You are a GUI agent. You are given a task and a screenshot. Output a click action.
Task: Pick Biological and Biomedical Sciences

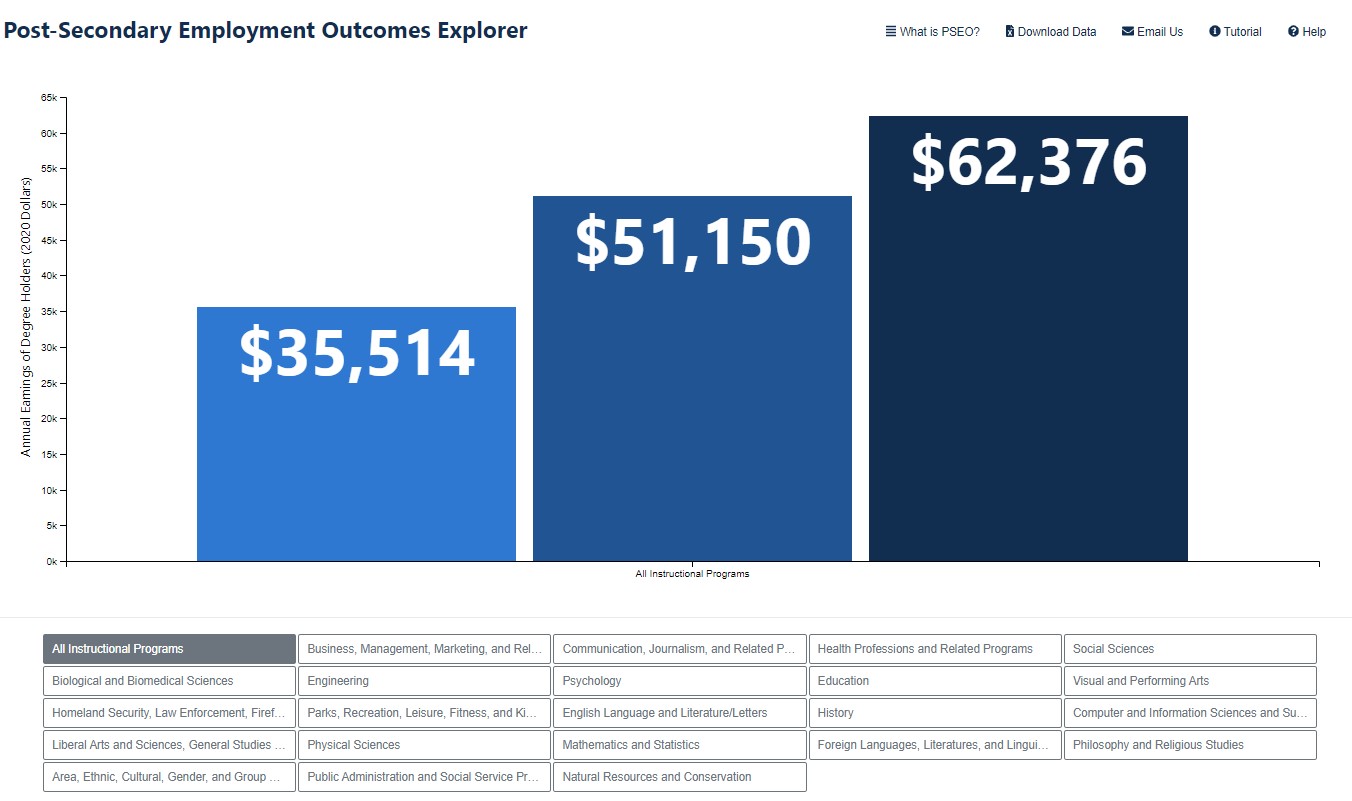(169, 681)
